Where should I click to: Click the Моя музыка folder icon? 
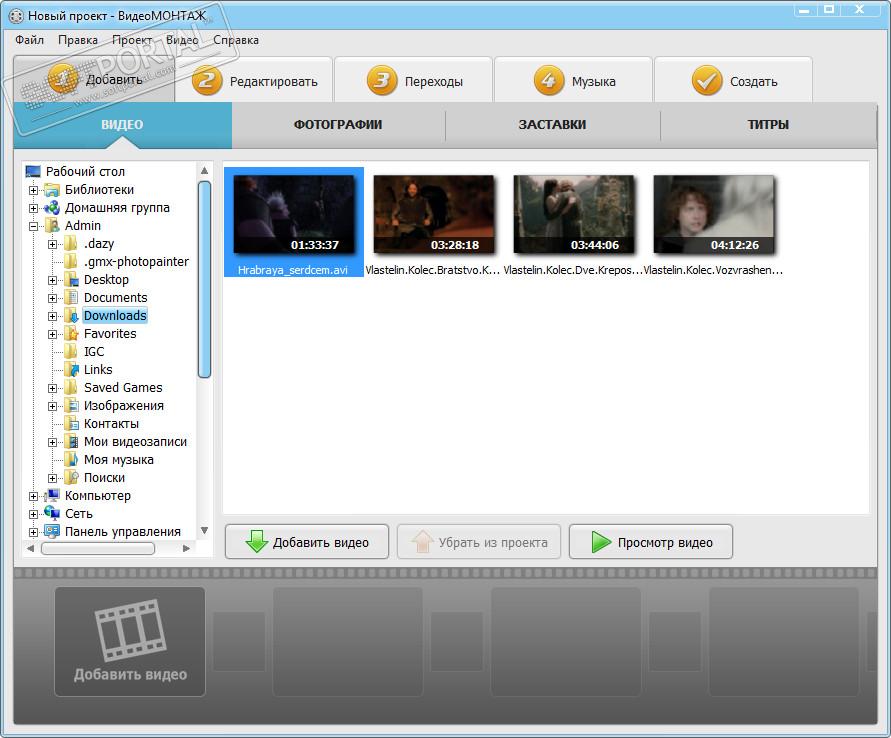[x=71, y=460]
